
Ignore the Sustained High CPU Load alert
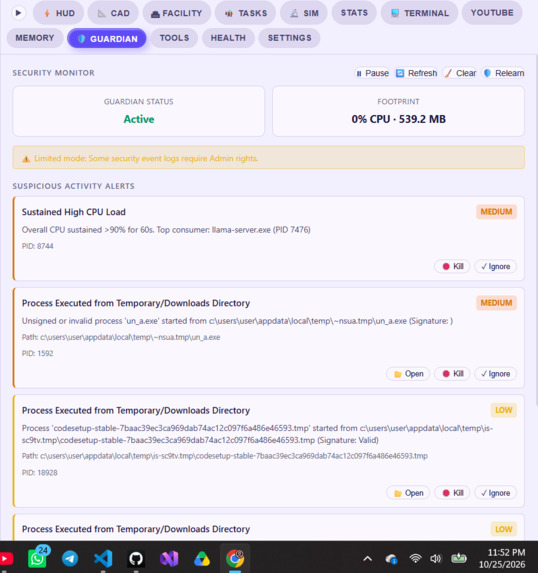click(496, 266)
